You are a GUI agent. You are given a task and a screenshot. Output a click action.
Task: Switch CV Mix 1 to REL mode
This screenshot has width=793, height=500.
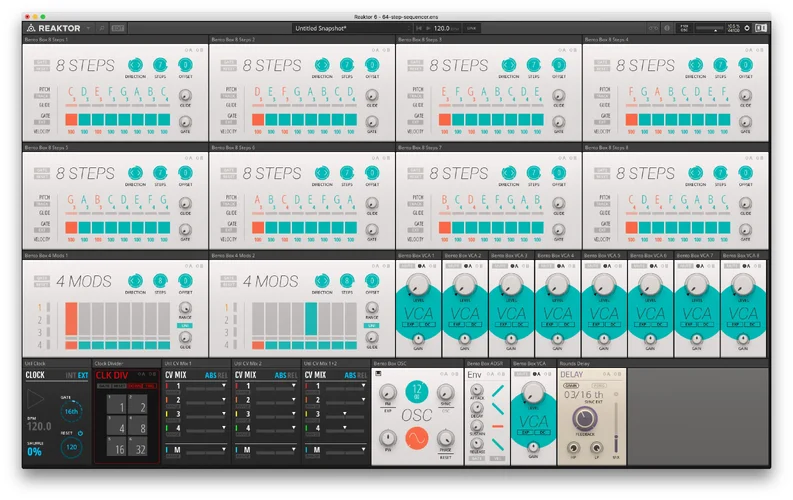tap(222, 375)
